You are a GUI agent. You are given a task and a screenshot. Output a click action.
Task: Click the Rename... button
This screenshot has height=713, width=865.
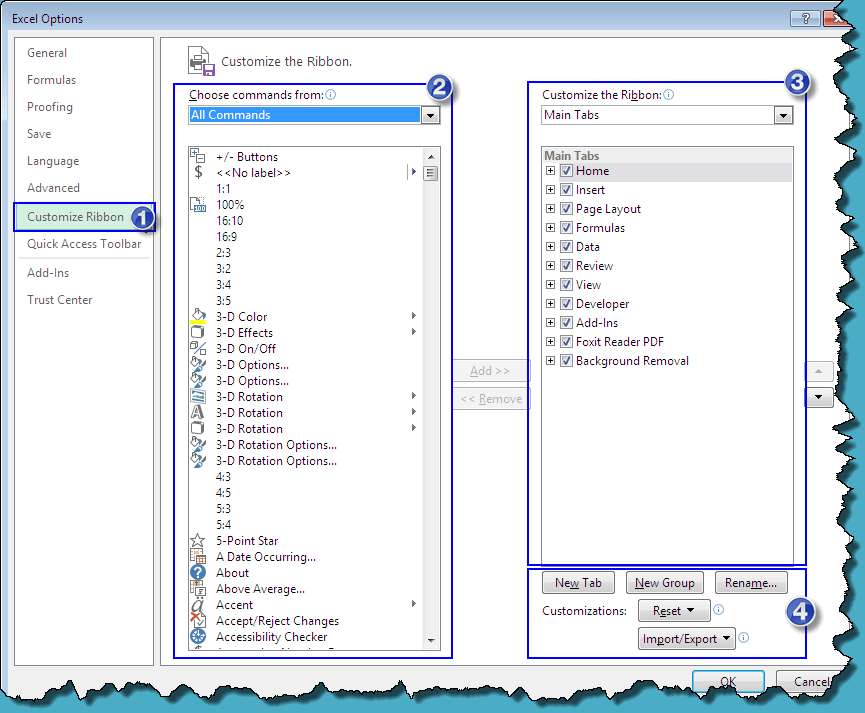(751, 583)
